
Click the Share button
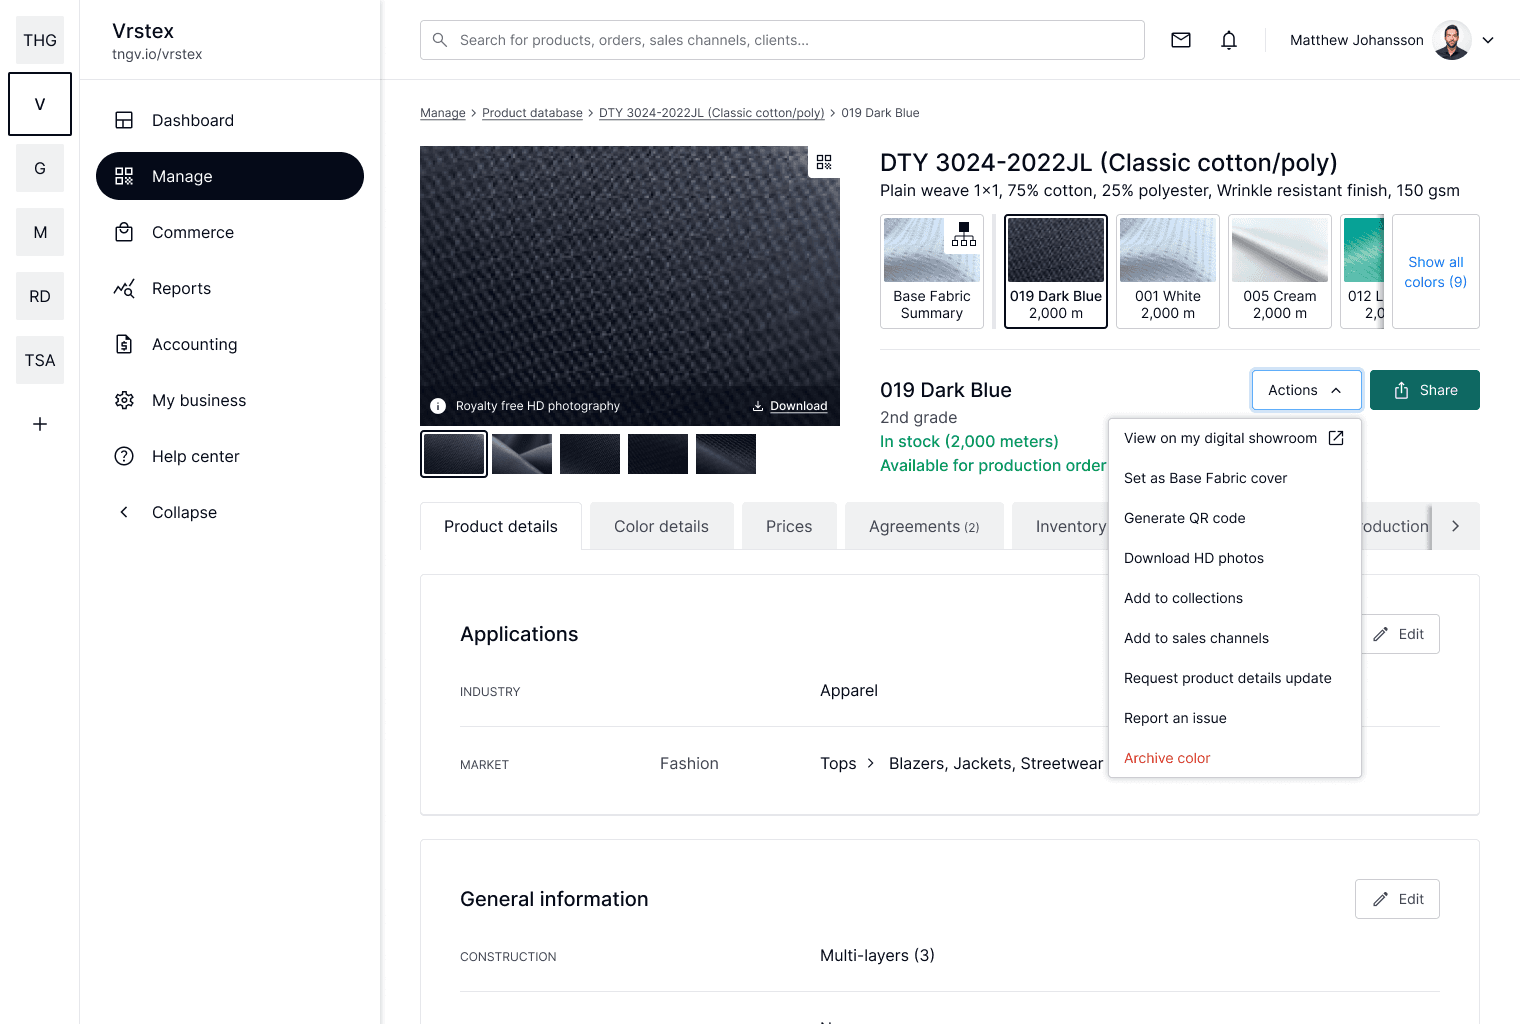pos(1425,390)
